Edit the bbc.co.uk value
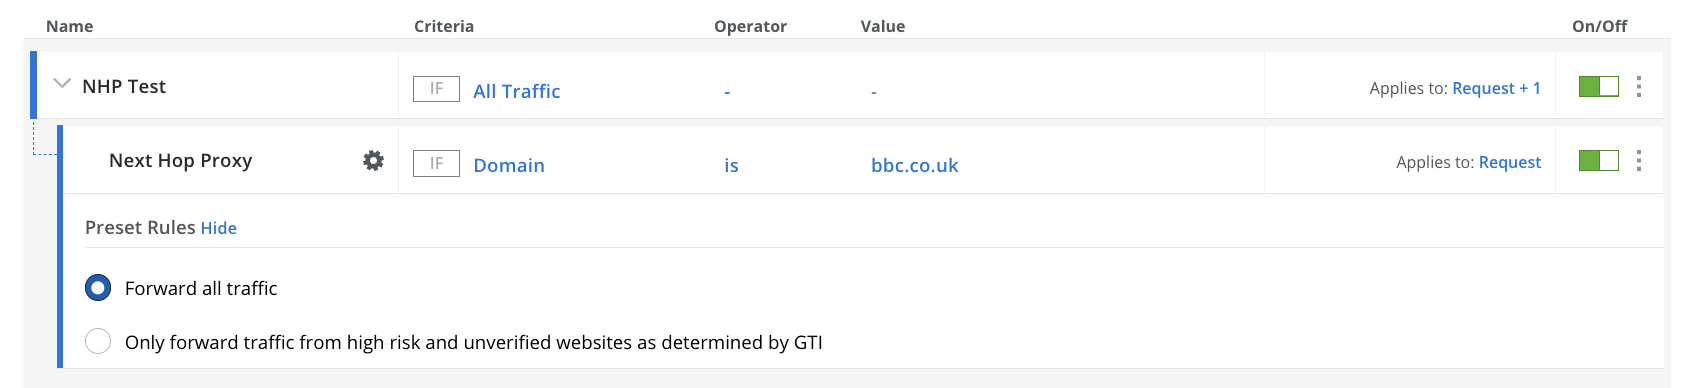 [x=914, y=165]
